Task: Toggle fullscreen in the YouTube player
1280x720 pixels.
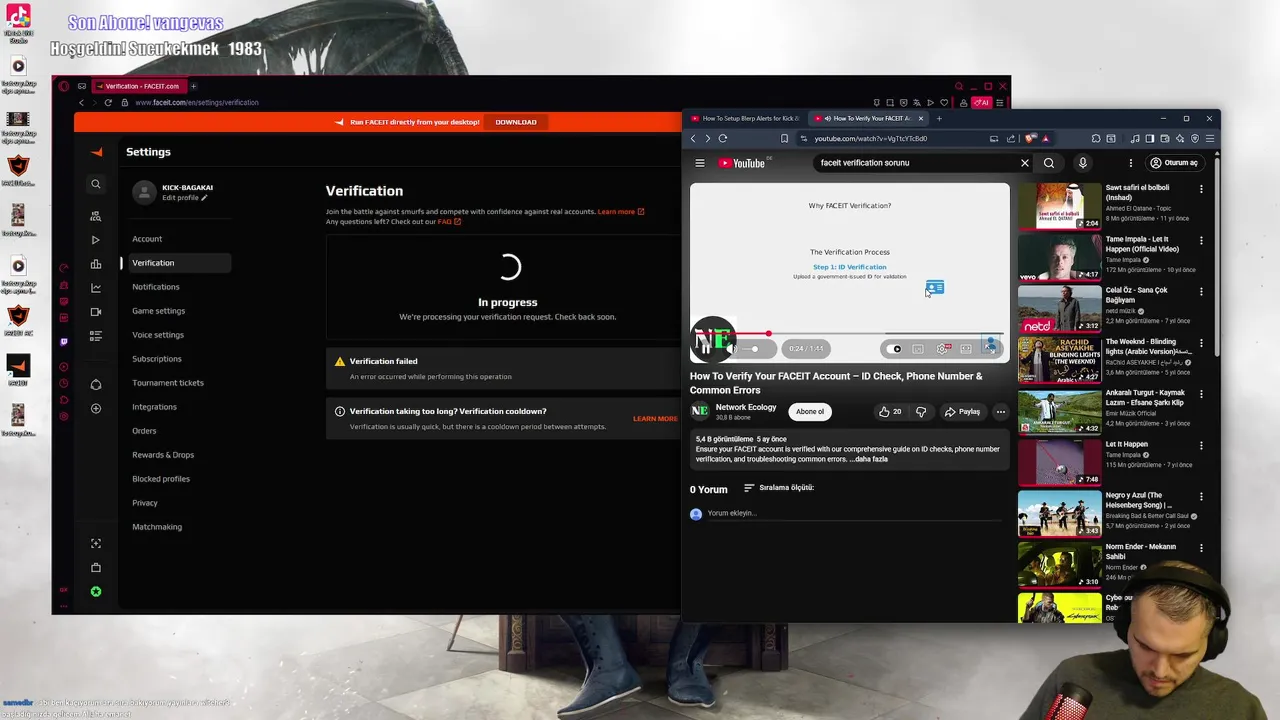Action: click(990, 349)
